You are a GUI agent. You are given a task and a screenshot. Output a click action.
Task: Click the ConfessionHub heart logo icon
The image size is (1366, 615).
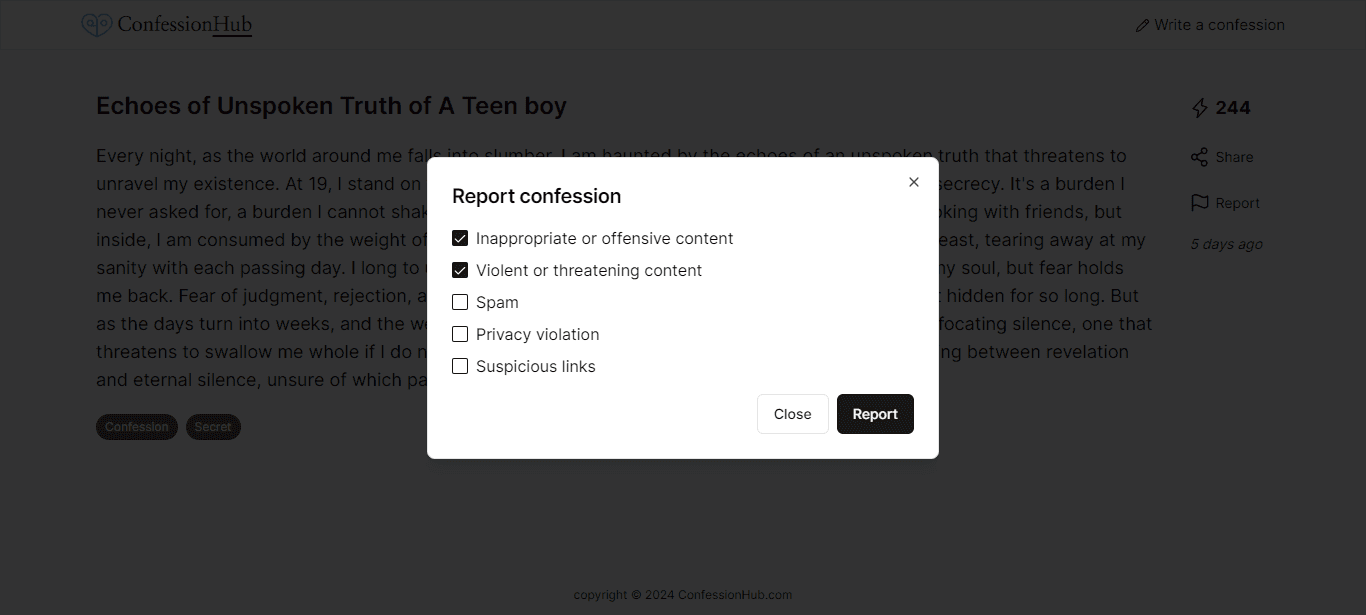coord(96,25)
